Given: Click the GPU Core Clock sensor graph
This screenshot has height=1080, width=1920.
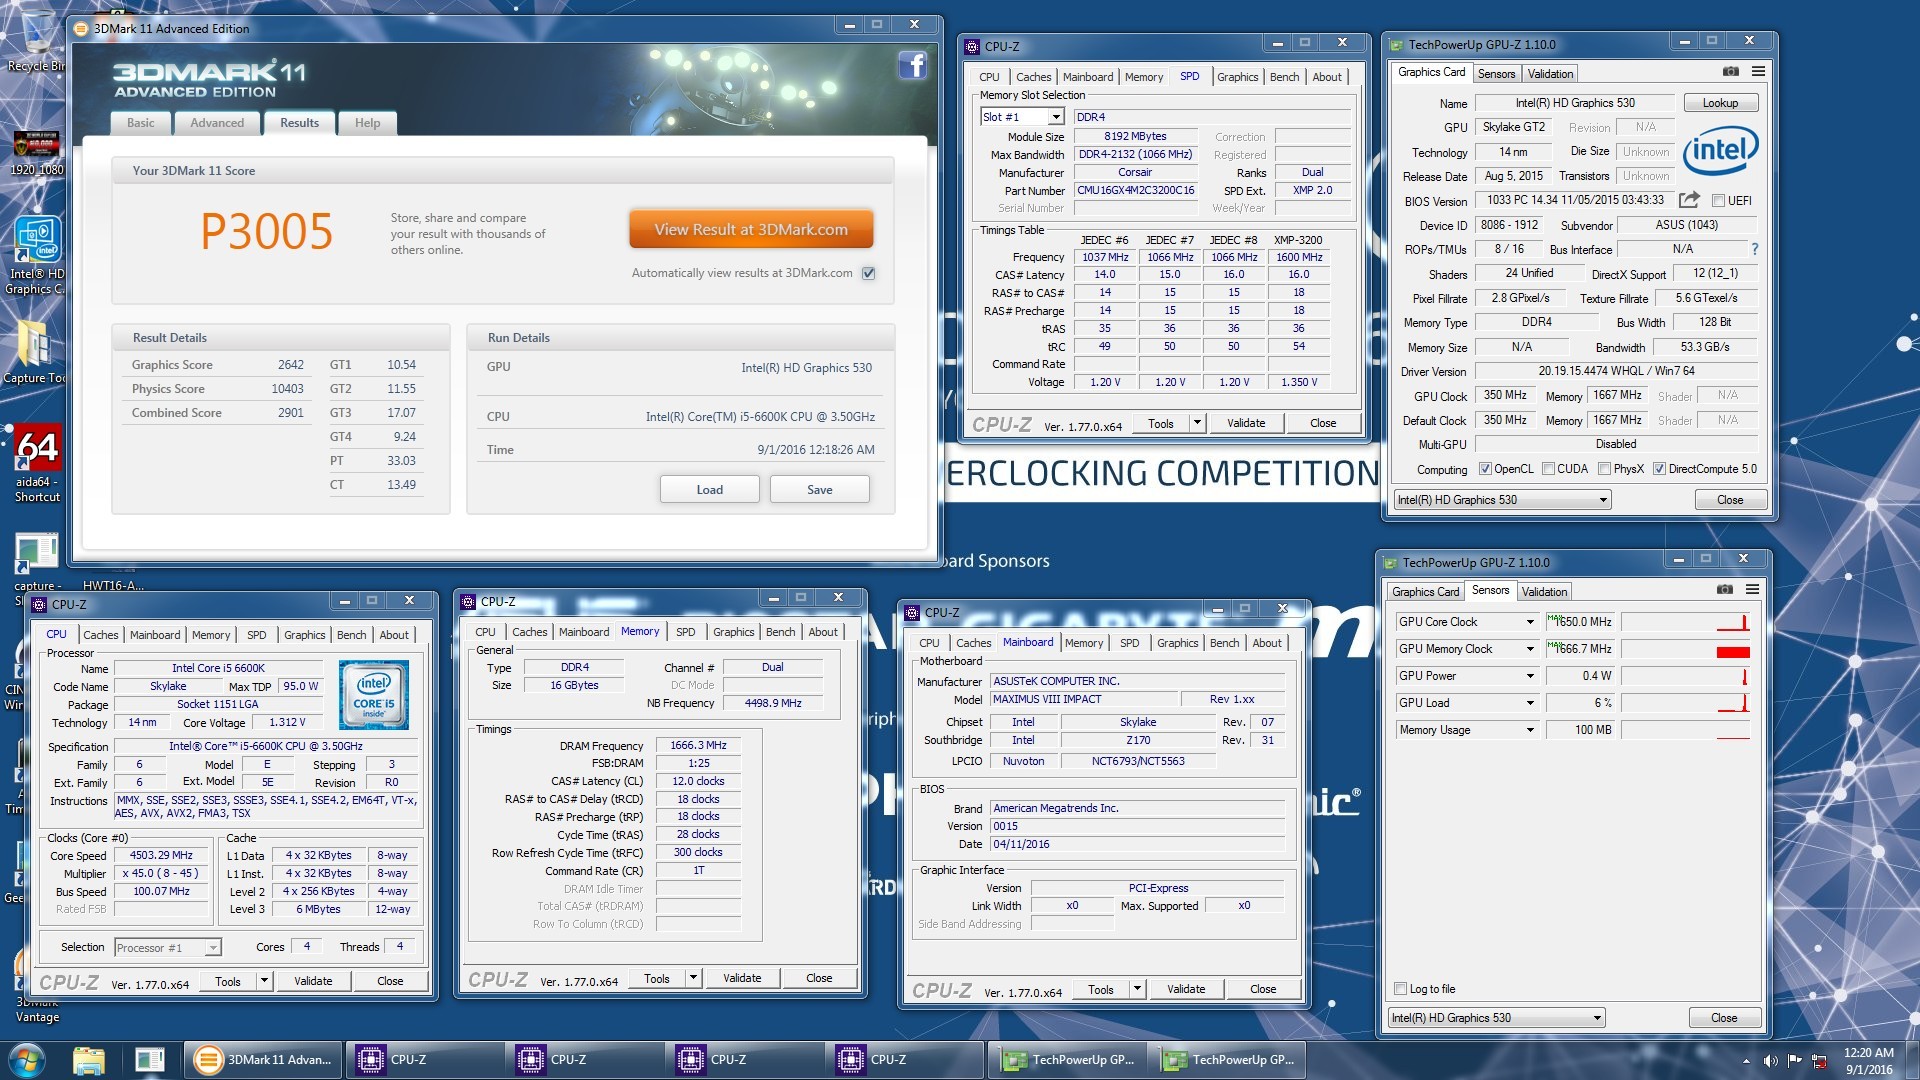Looking at the screenshot, I should coord(1686,622).
